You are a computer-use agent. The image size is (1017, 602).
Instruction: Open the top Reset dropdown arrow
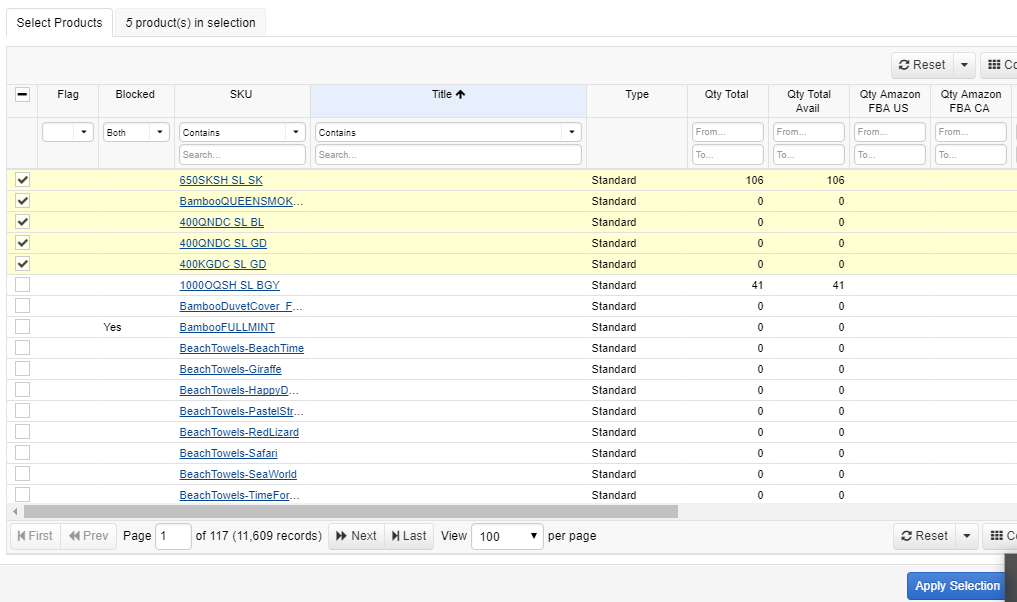(x=964, y=65)
